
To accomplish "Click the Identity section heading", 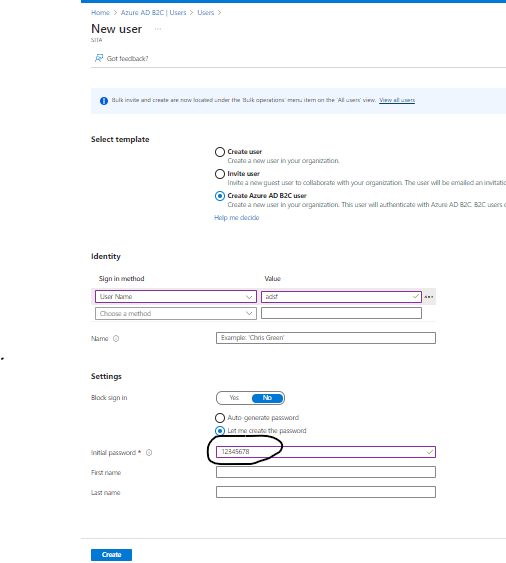I will 106,256.
